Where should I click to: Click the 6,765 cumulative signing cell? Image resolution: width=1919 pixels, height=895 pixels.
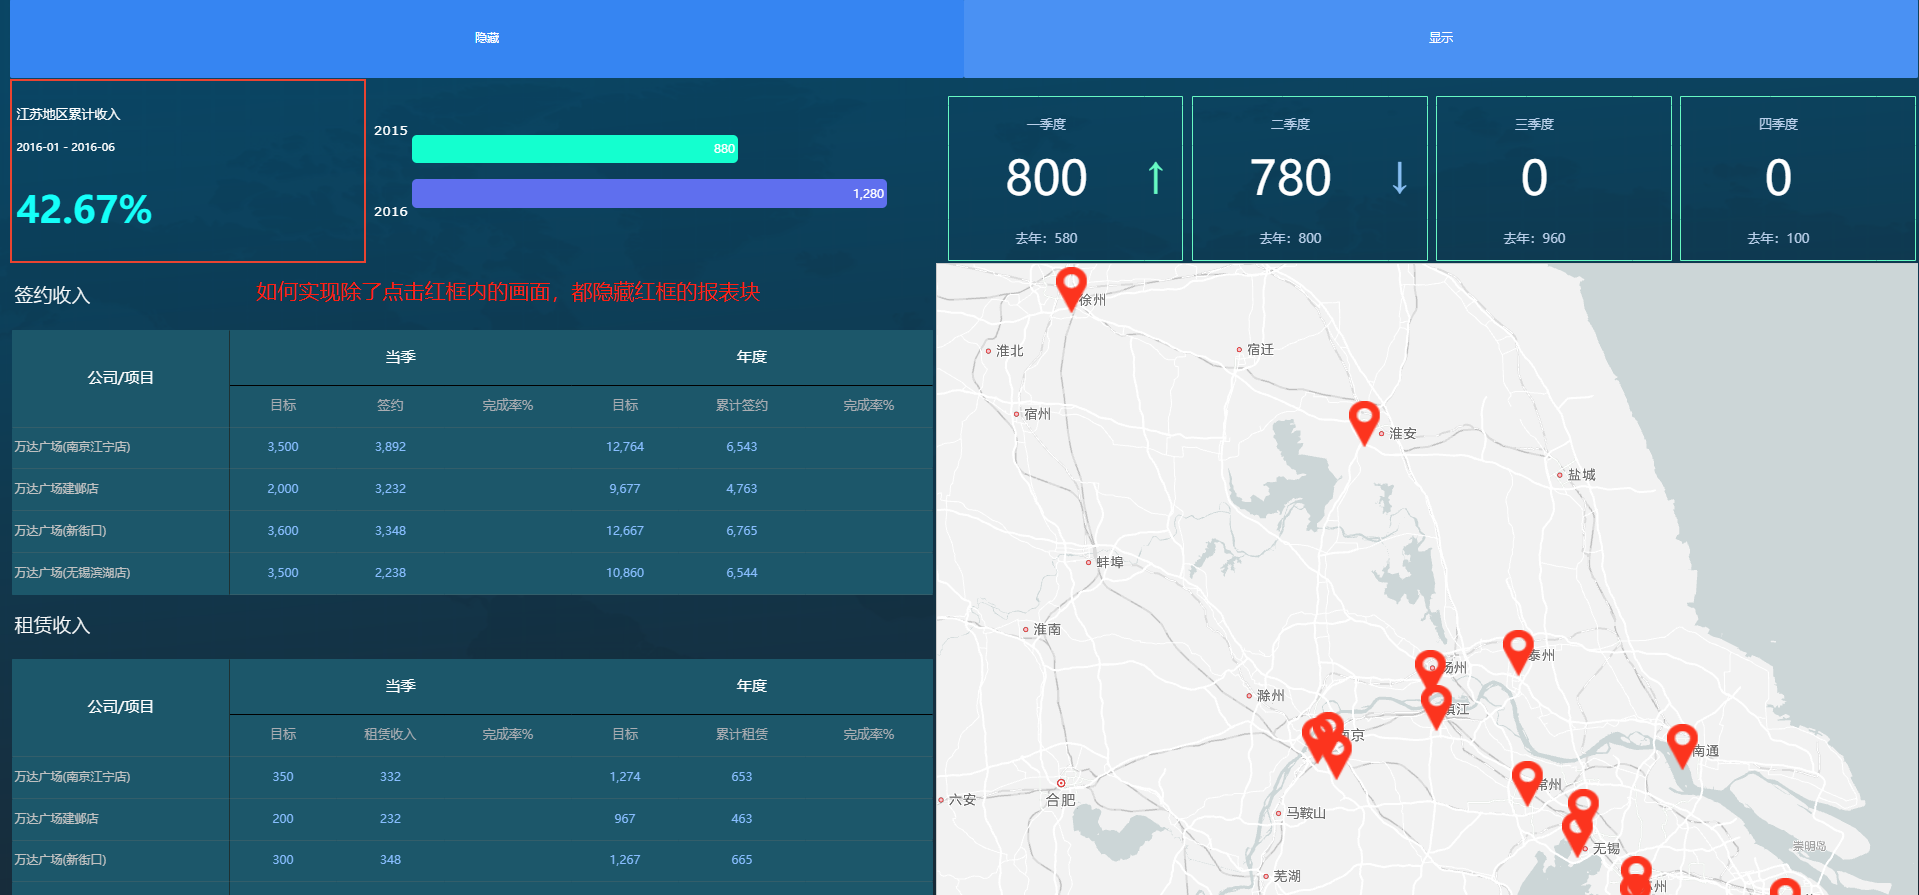(x=741, y=531)
